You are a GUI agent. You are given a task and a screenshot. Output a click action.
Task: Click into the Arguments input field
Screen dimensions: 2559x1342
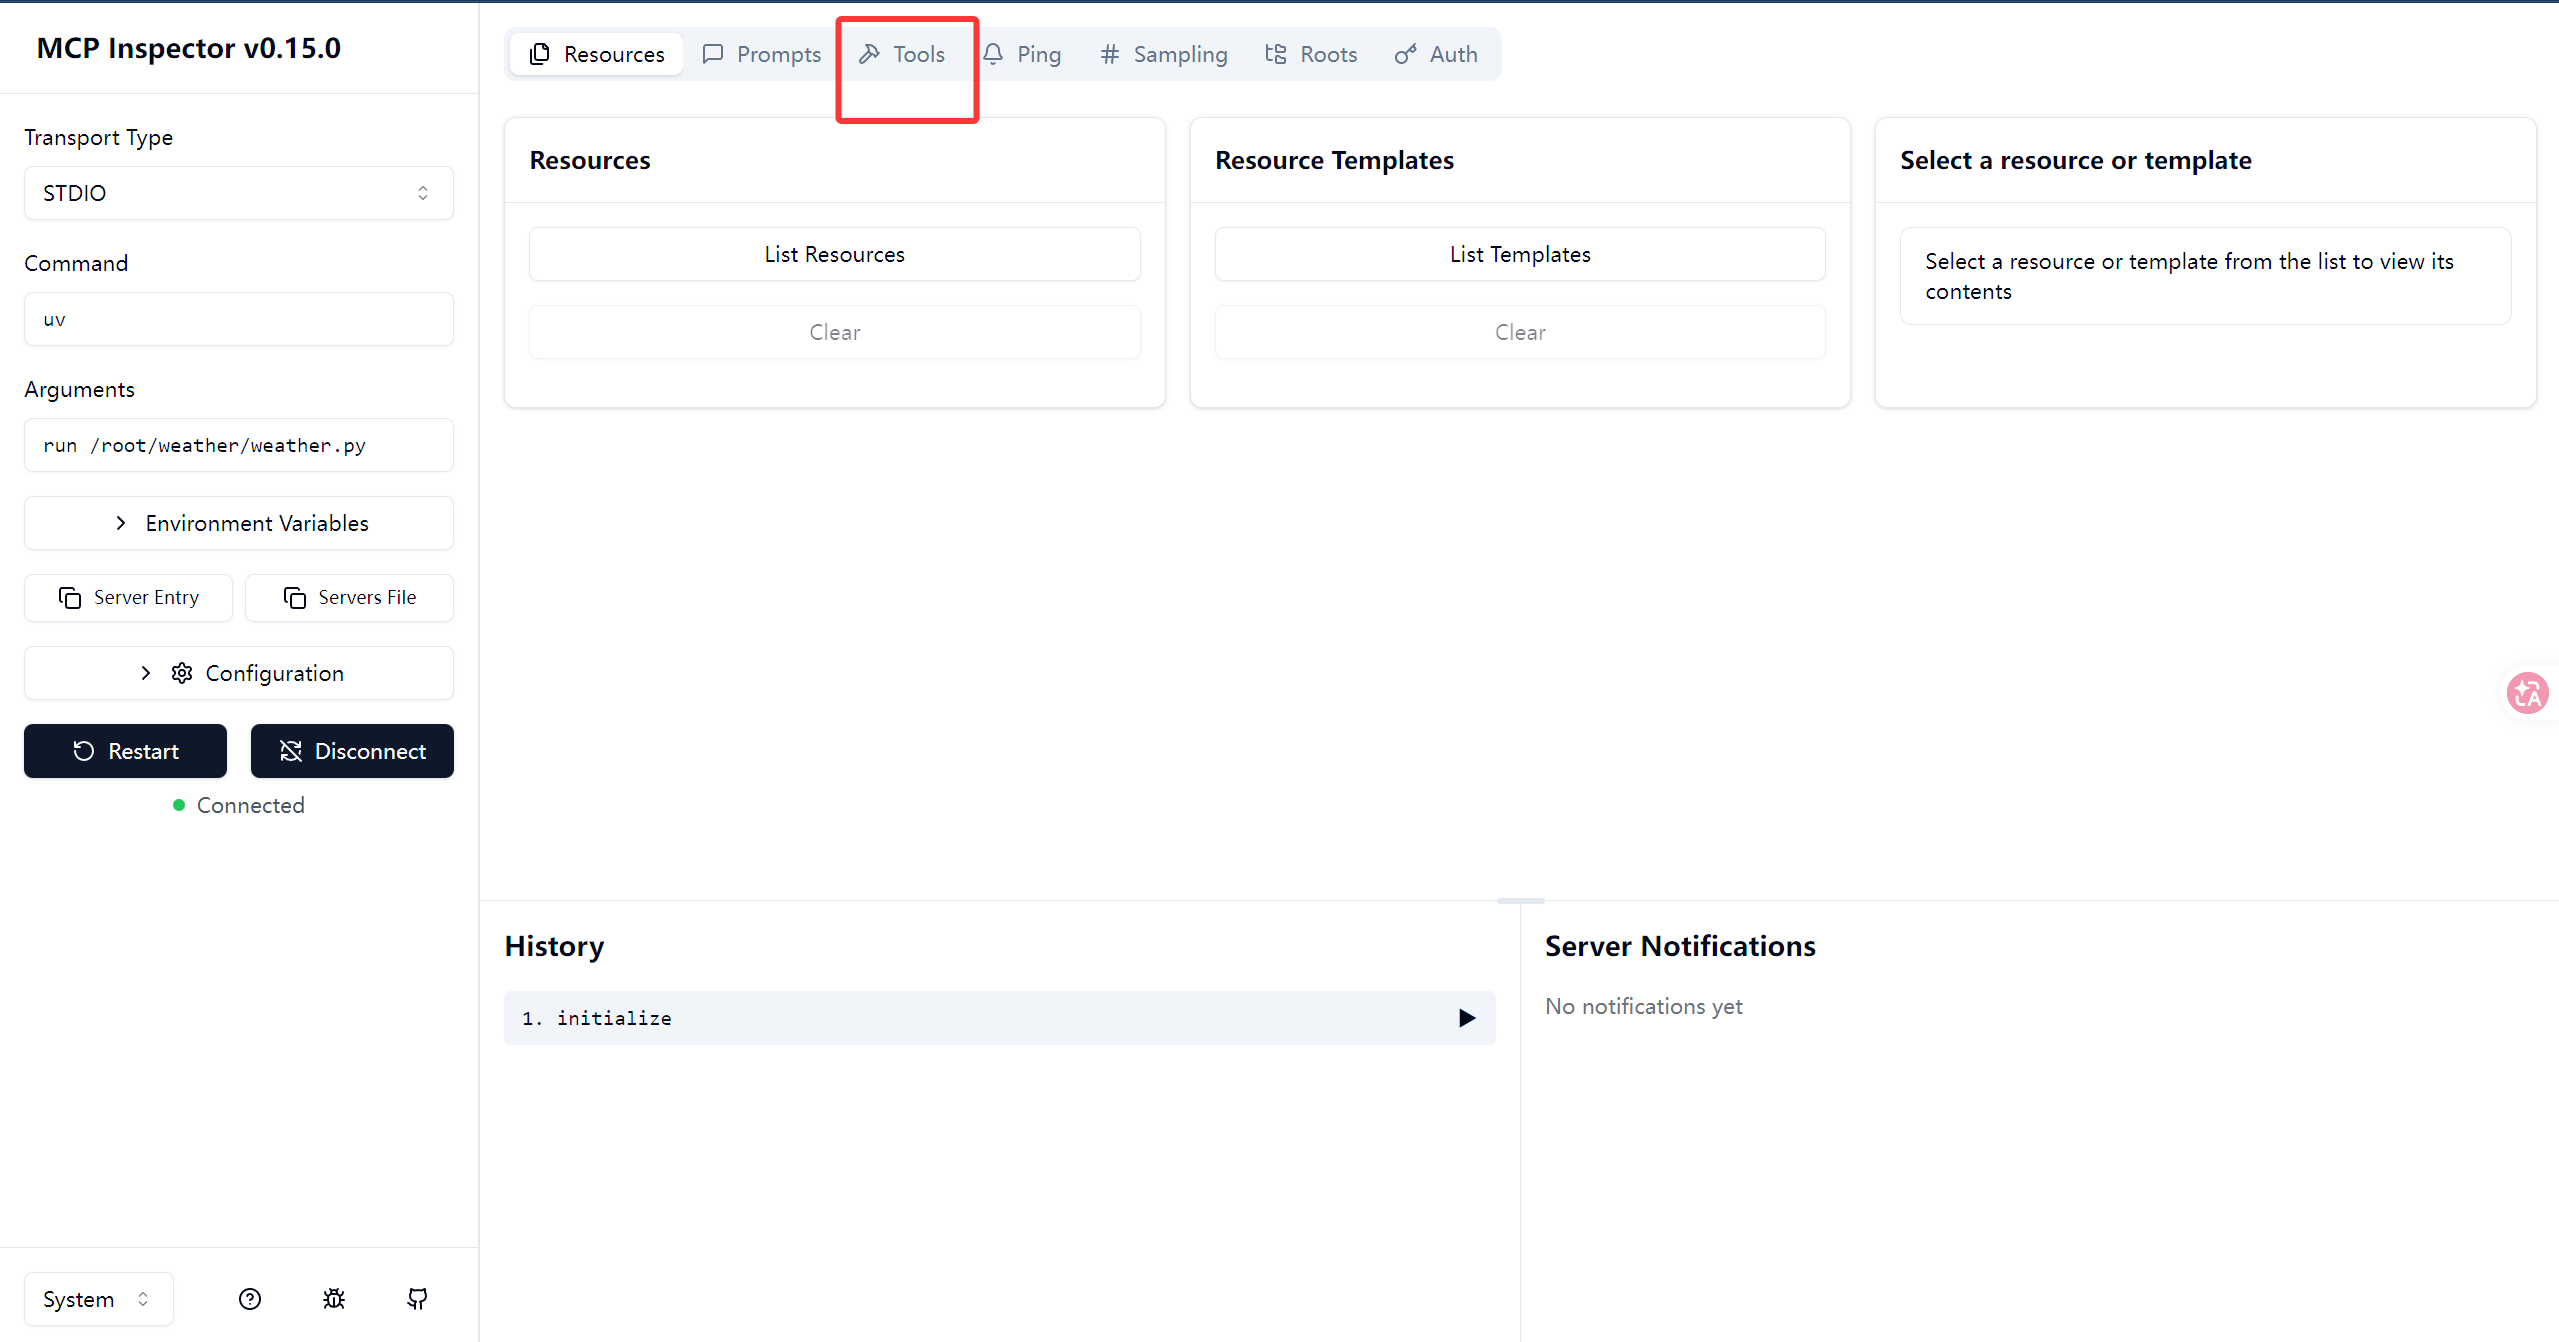(238, 445)
